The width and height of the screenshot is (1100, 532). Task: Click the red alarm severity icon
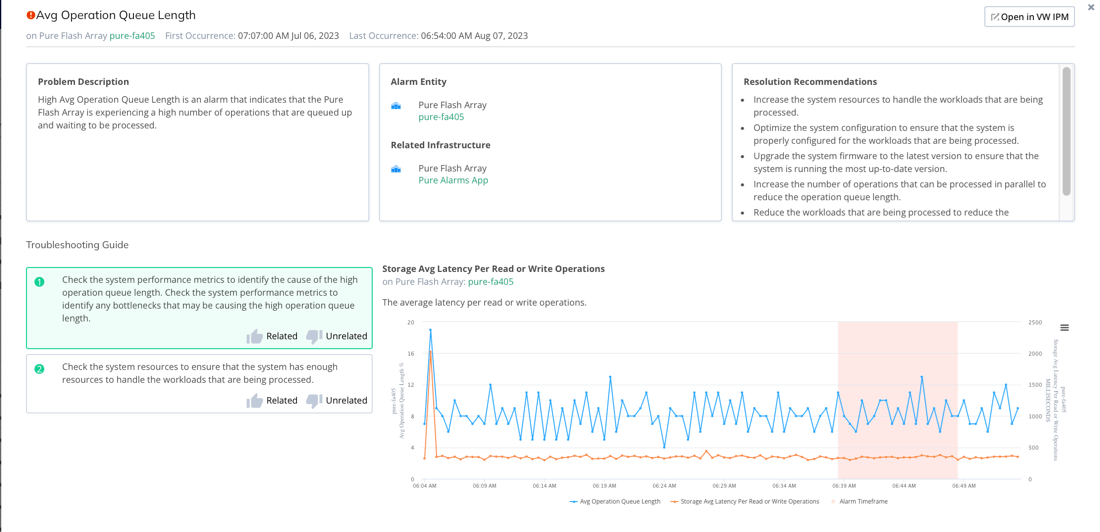tap(30, 15)
